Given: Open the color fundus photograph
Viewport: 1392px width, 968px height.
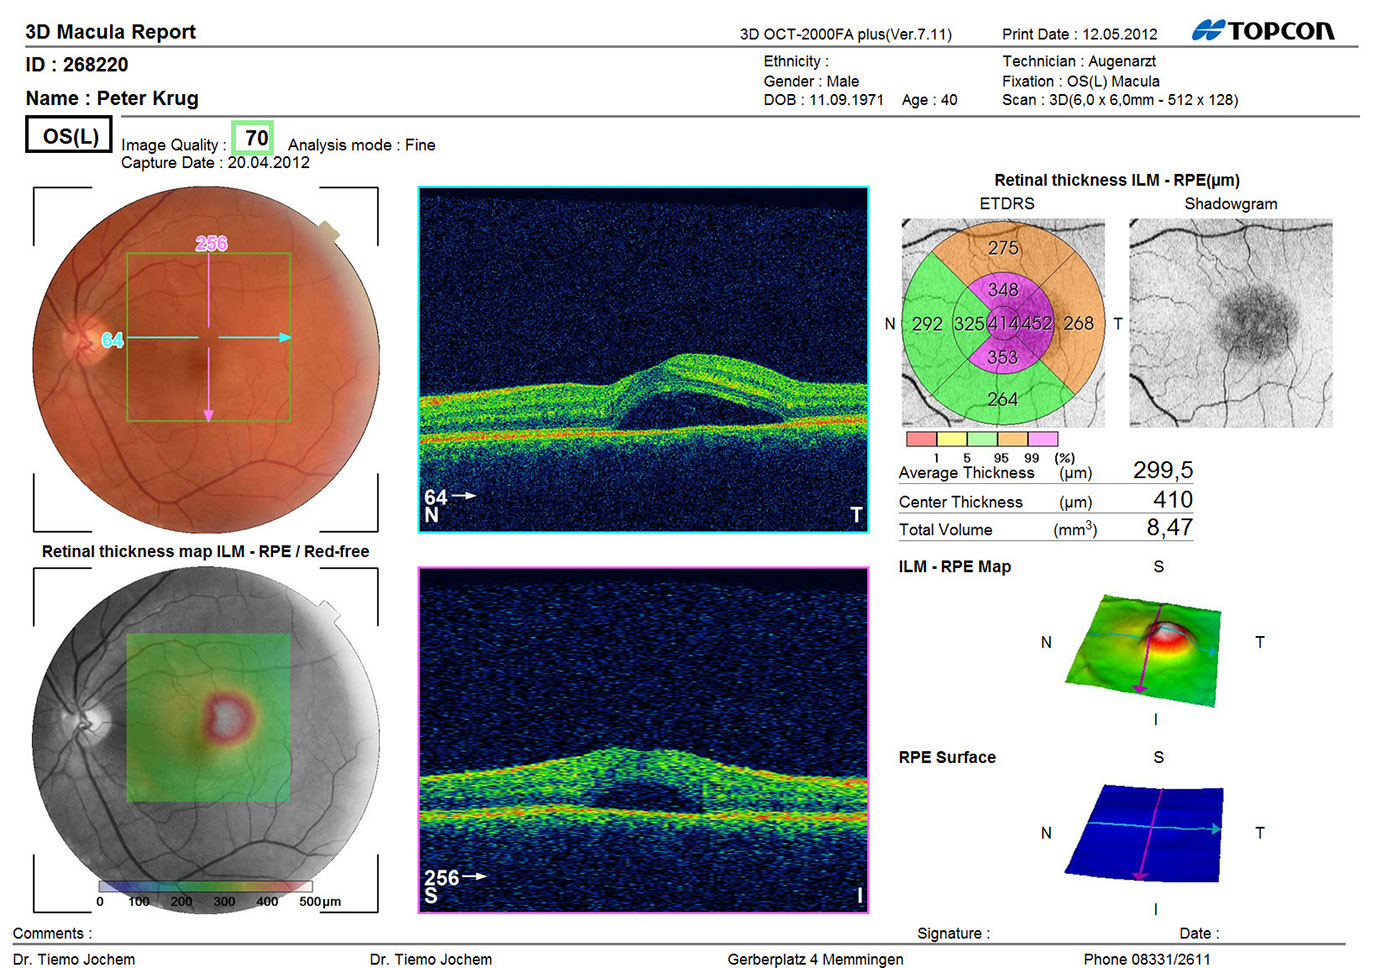Looking at the screenshot, I should (x=206, y=358).
